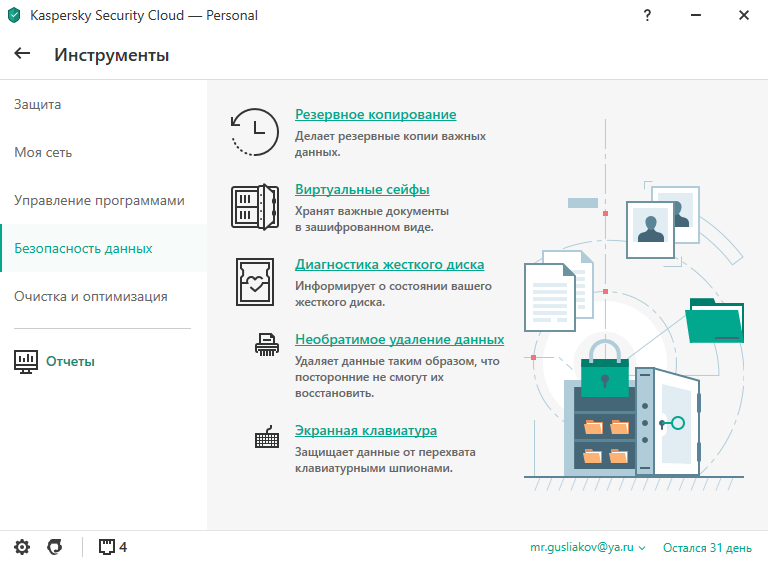Click the on-screen keyboard icon

click(x=267, y=436)
